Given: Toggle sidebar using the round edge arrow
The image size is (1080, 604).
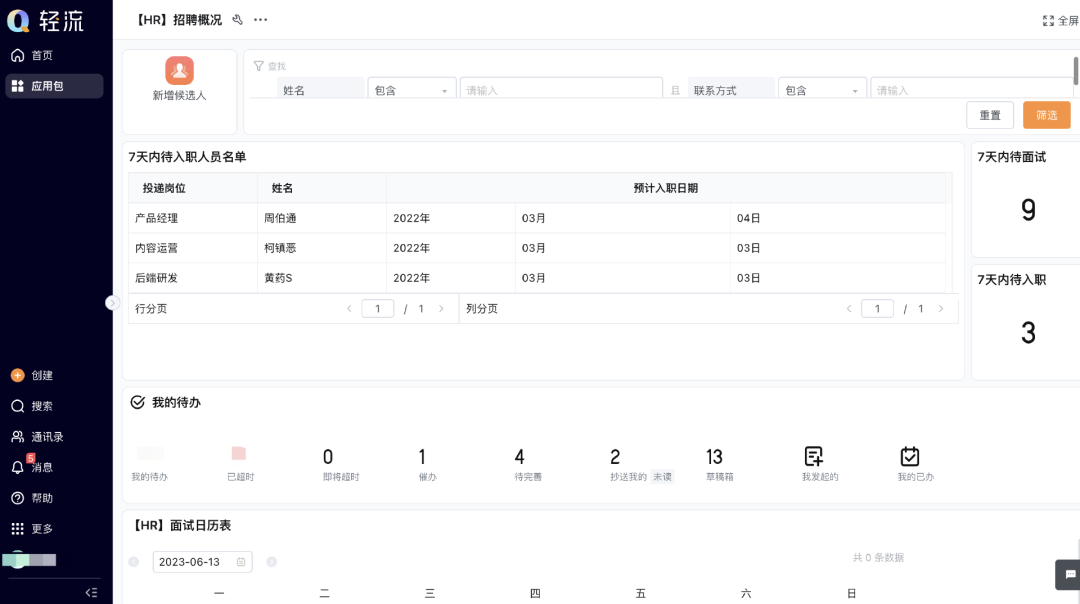Looking at the screenshot, I should pyautogui.click(x=112, y=302).
